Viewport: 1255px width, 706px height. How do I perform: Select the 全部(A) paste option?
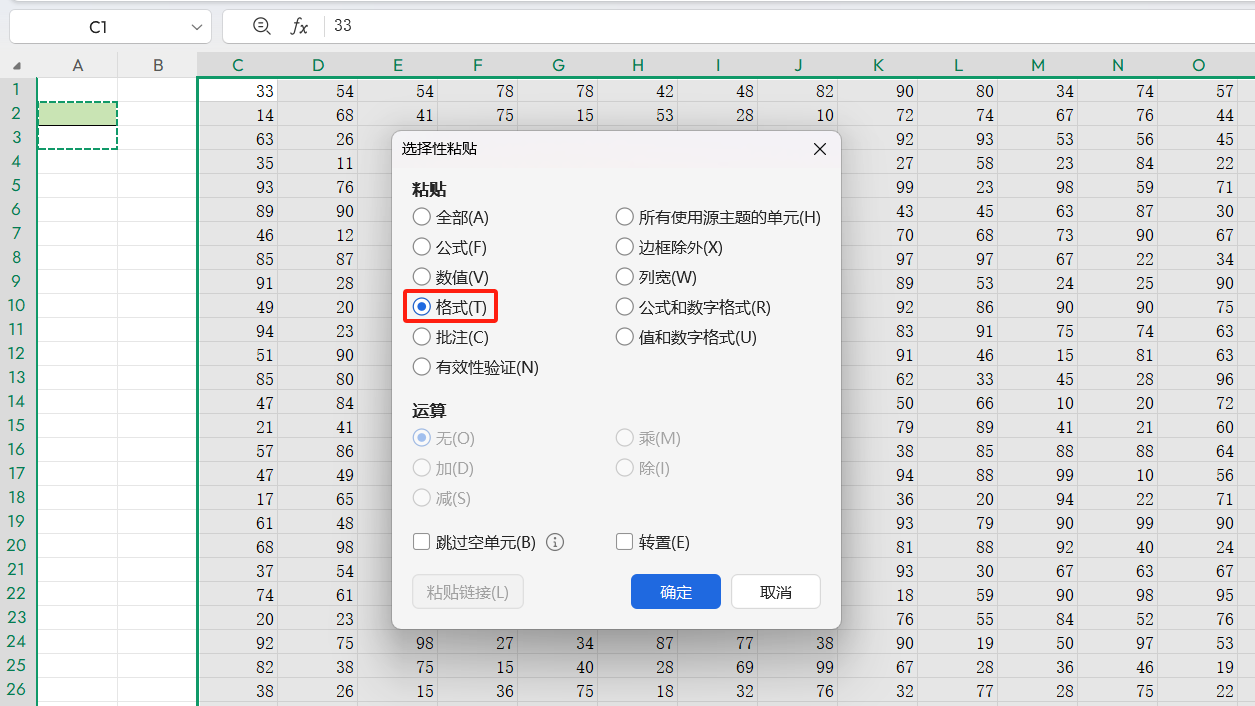tap(422, 217)
